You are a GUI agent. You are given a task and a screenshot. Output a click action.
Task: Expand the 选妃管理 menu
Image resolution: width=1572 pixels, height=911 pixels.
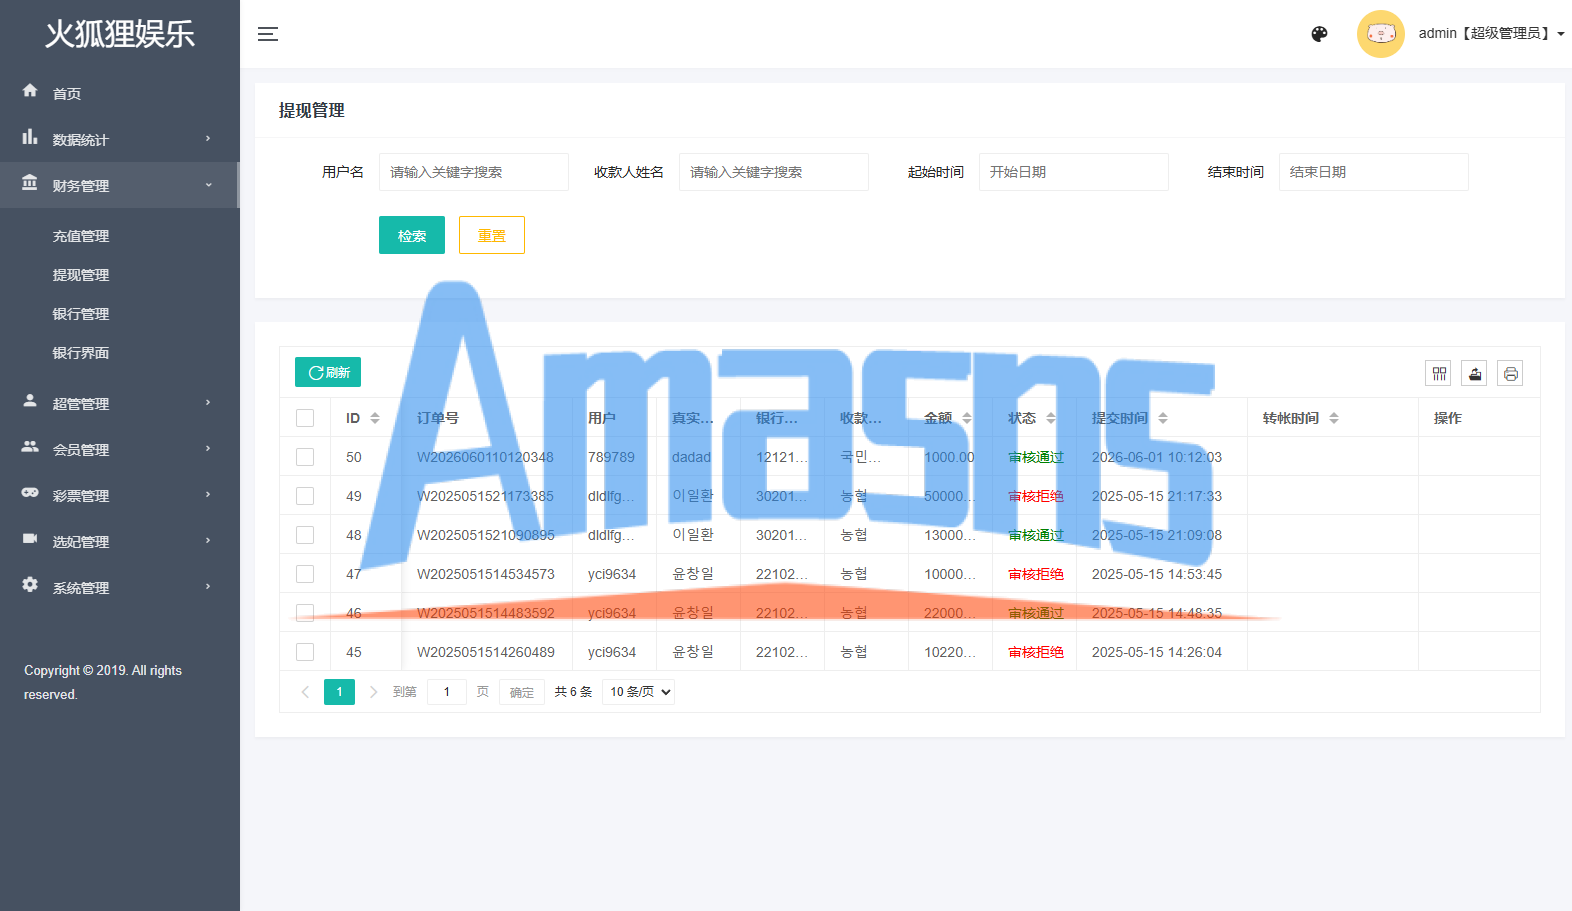click(x=120, y=541)
